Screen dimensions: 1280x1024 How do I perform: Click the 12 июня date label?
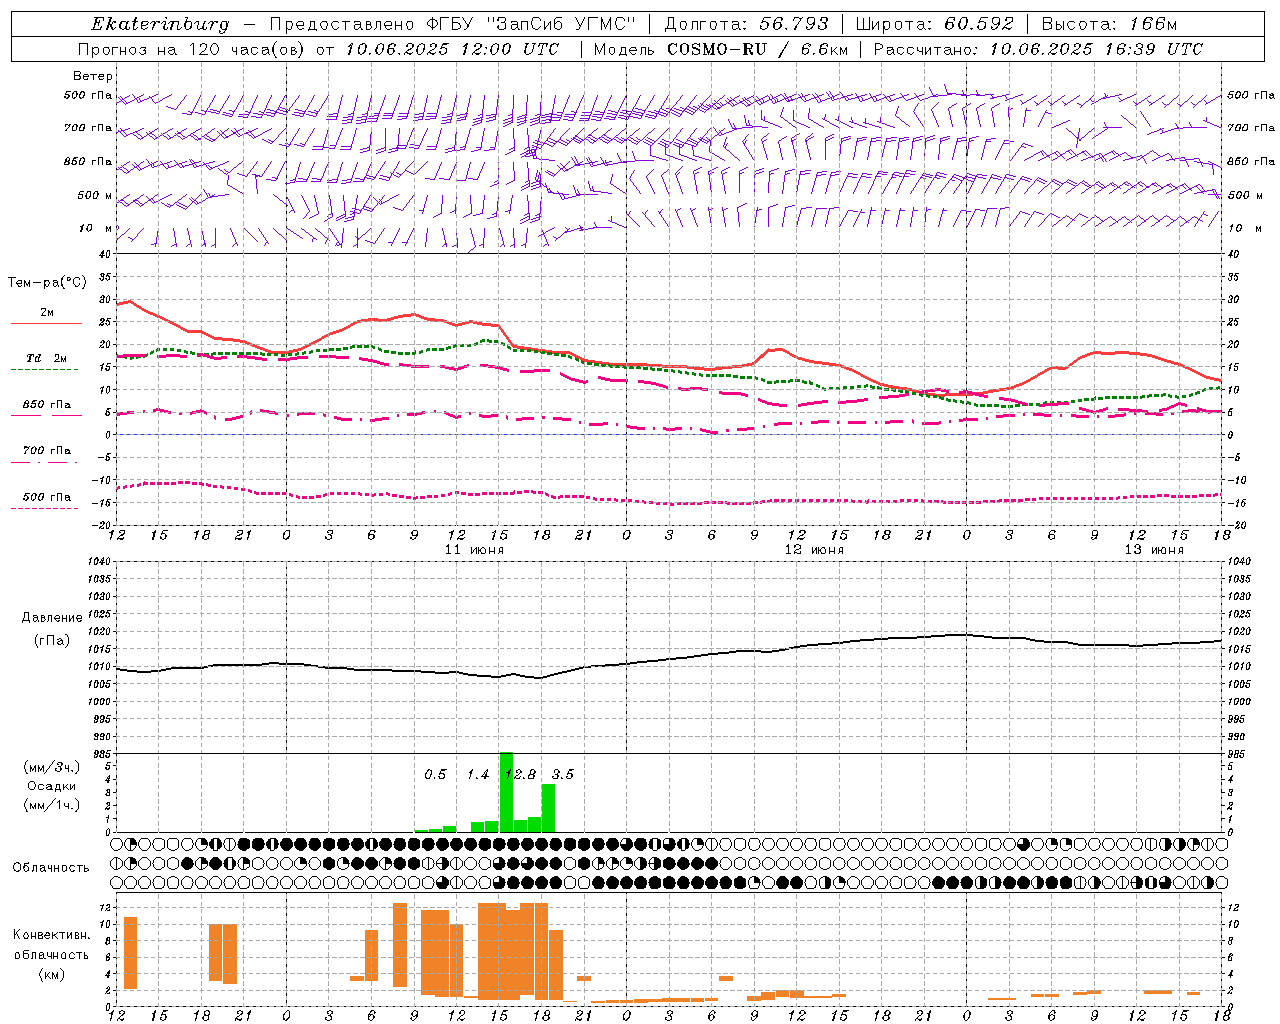[x=814, y=550]
